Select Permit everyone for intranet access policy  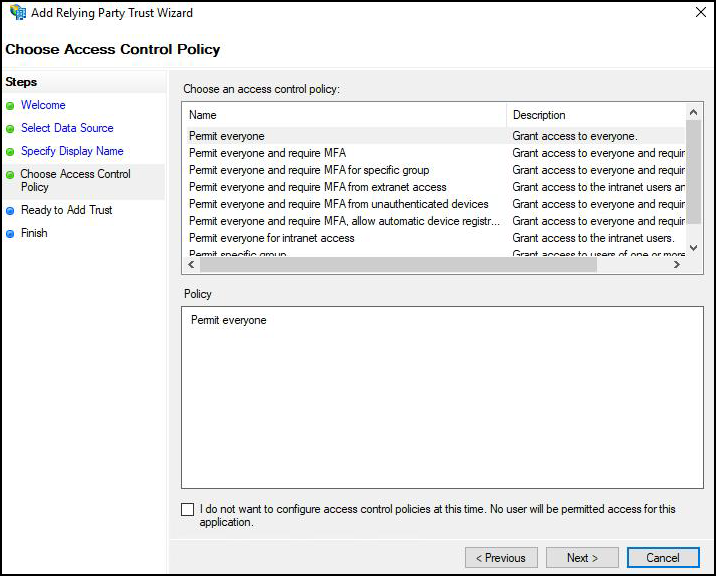[271, 238]
